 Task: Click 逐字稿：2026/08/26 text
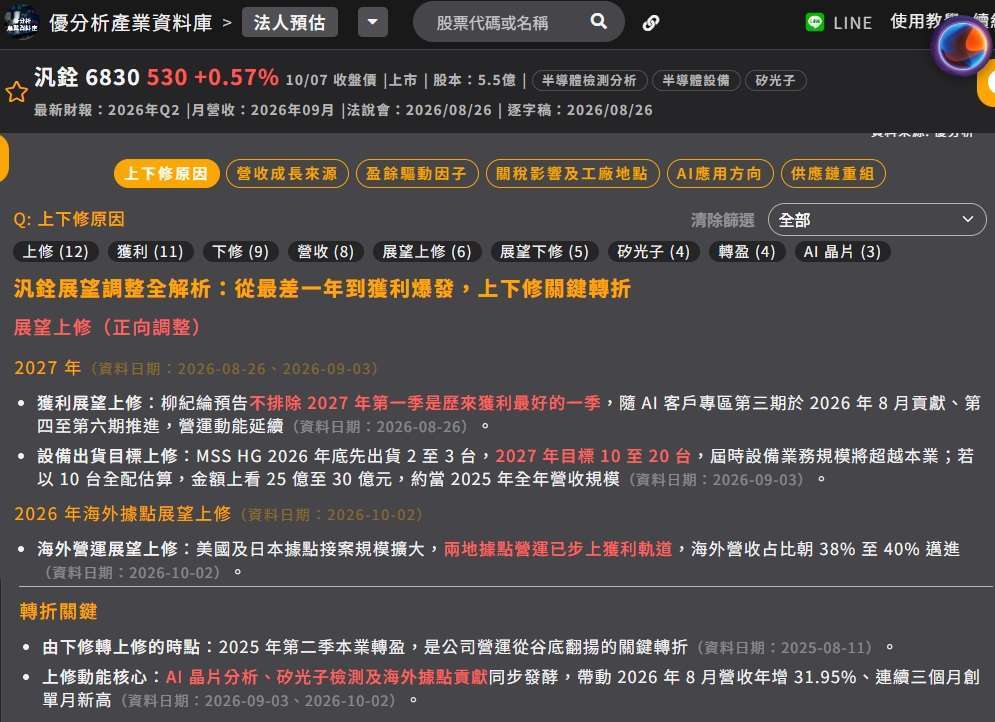pyautogui.click(x=579, y=110)
